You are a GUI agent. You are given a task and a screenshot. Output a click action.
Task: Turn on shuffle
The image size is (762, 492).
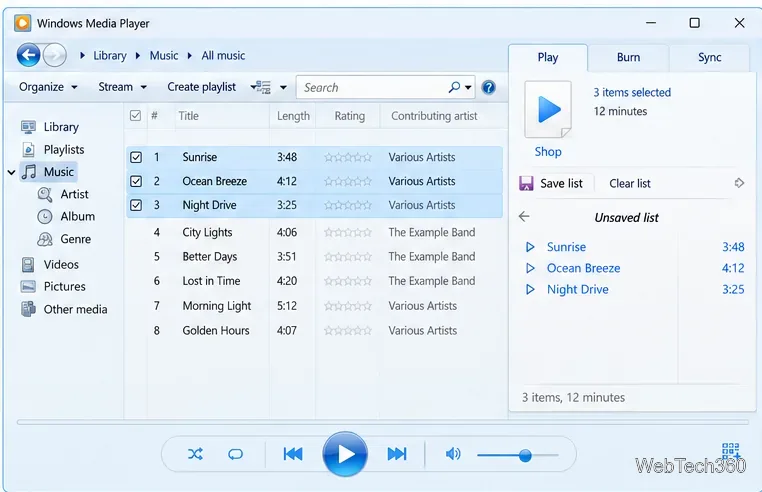tap(195, 455)
